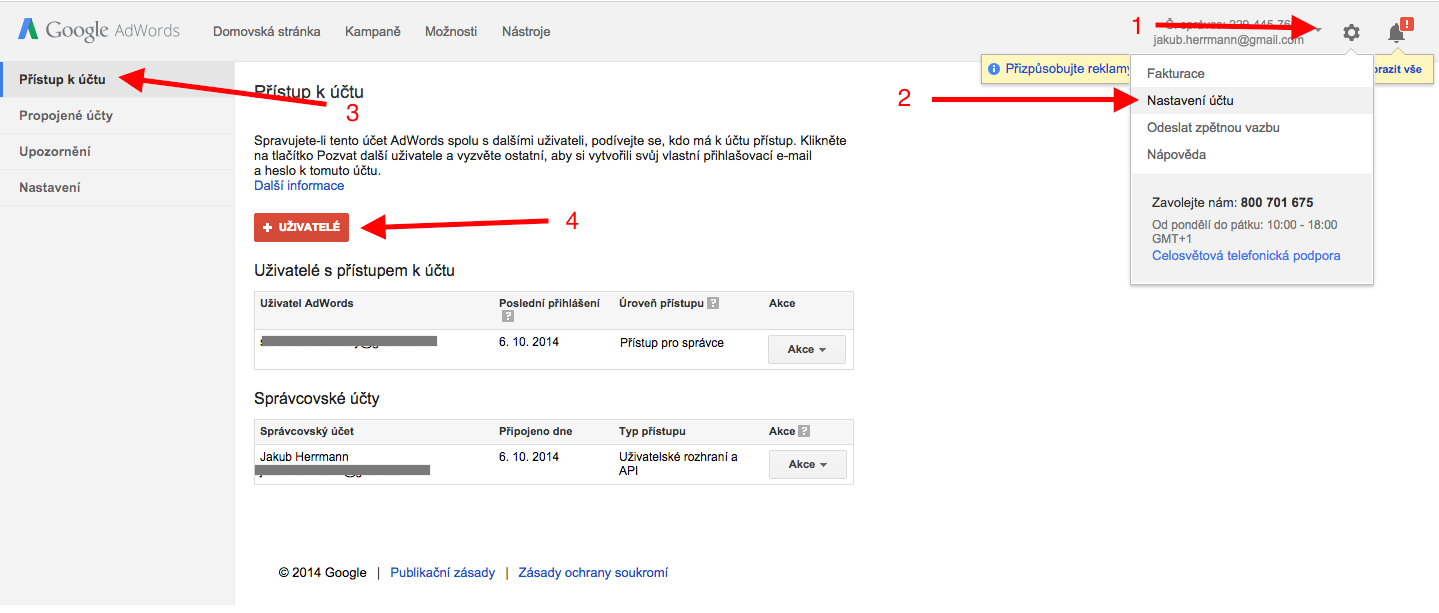Click the Typ přístupu column header
The width and height of the screenshot is (1439, 613).
(x=652, y=431)
